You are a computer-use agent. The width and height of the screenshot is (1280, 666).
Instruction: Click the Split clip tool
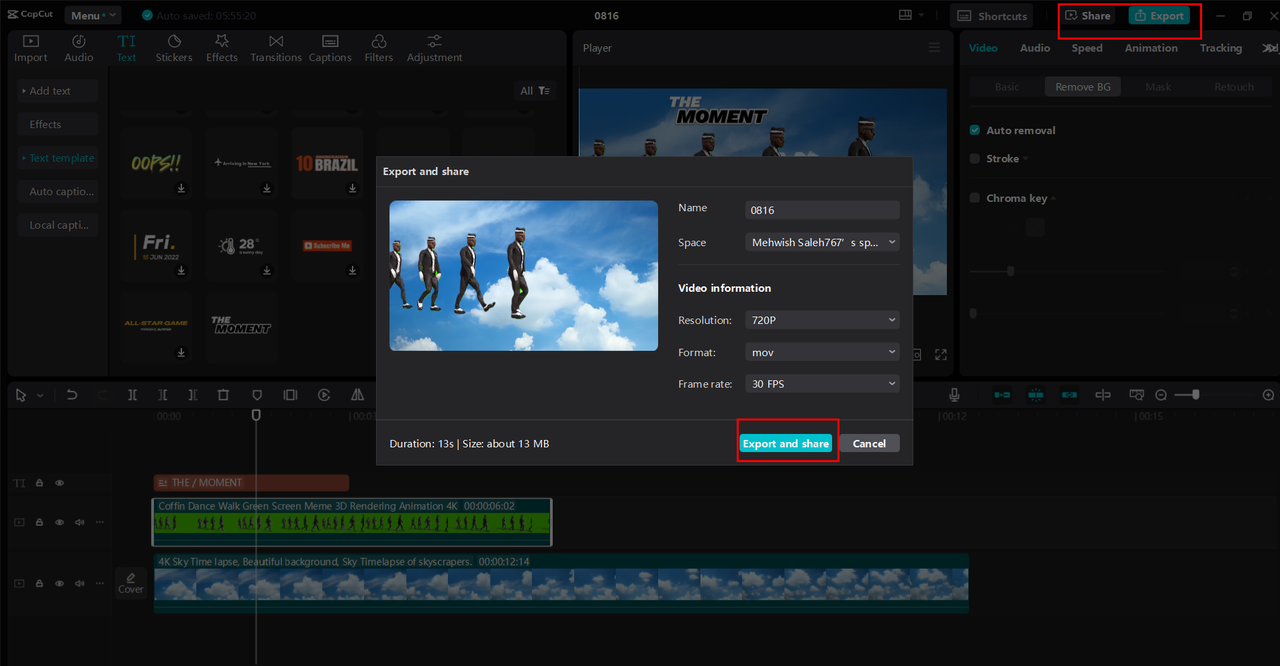tap(132, 395)
